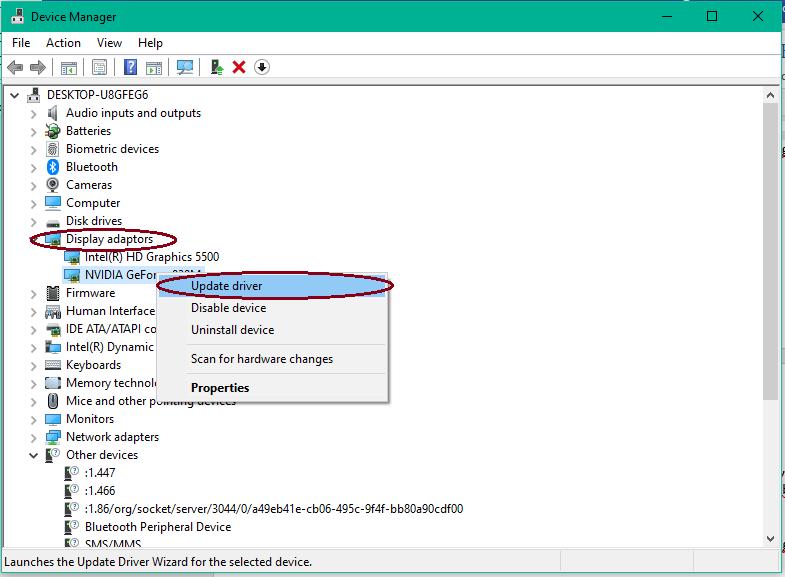The image size is (785, 577).
Task: Choose Disable device from context menu
Action: 272,308
